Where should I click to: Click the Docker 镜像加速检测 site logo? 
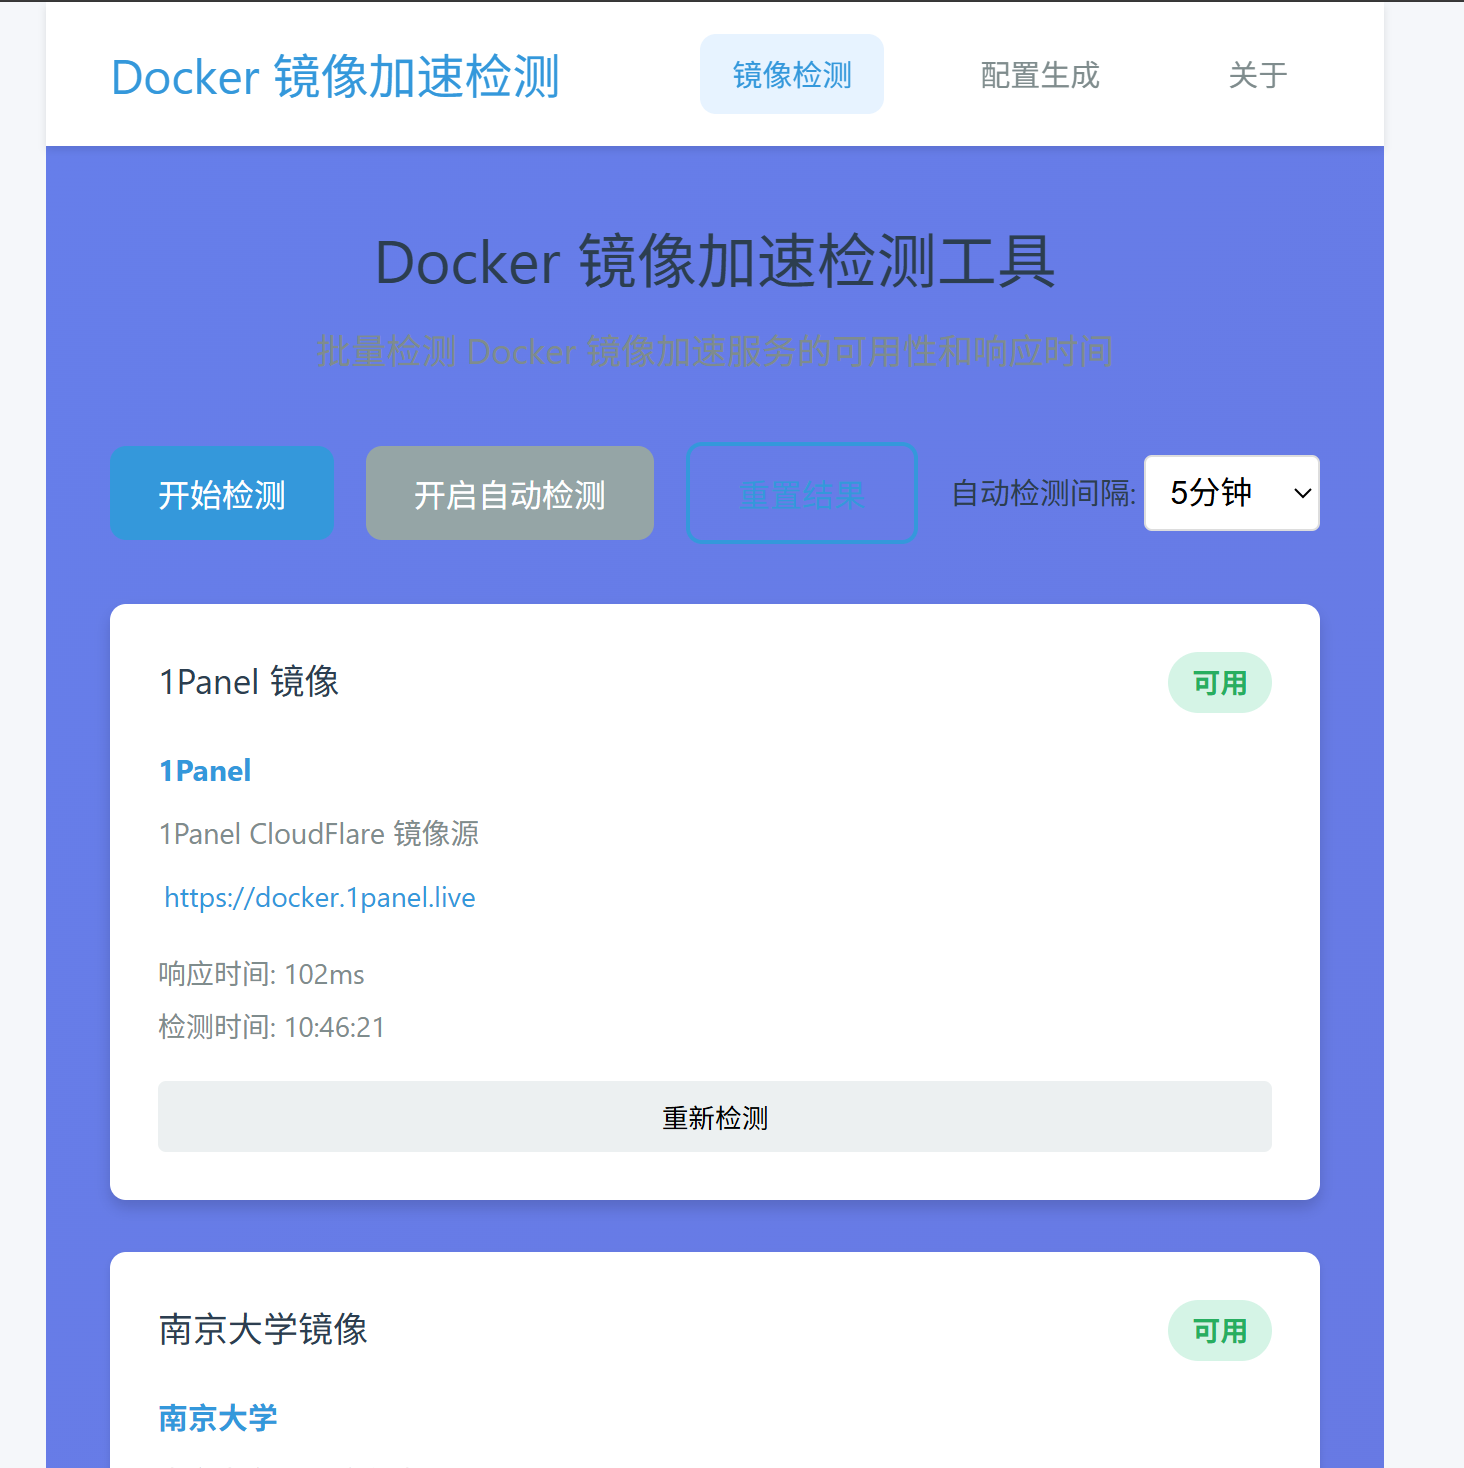tap(335, 77)
